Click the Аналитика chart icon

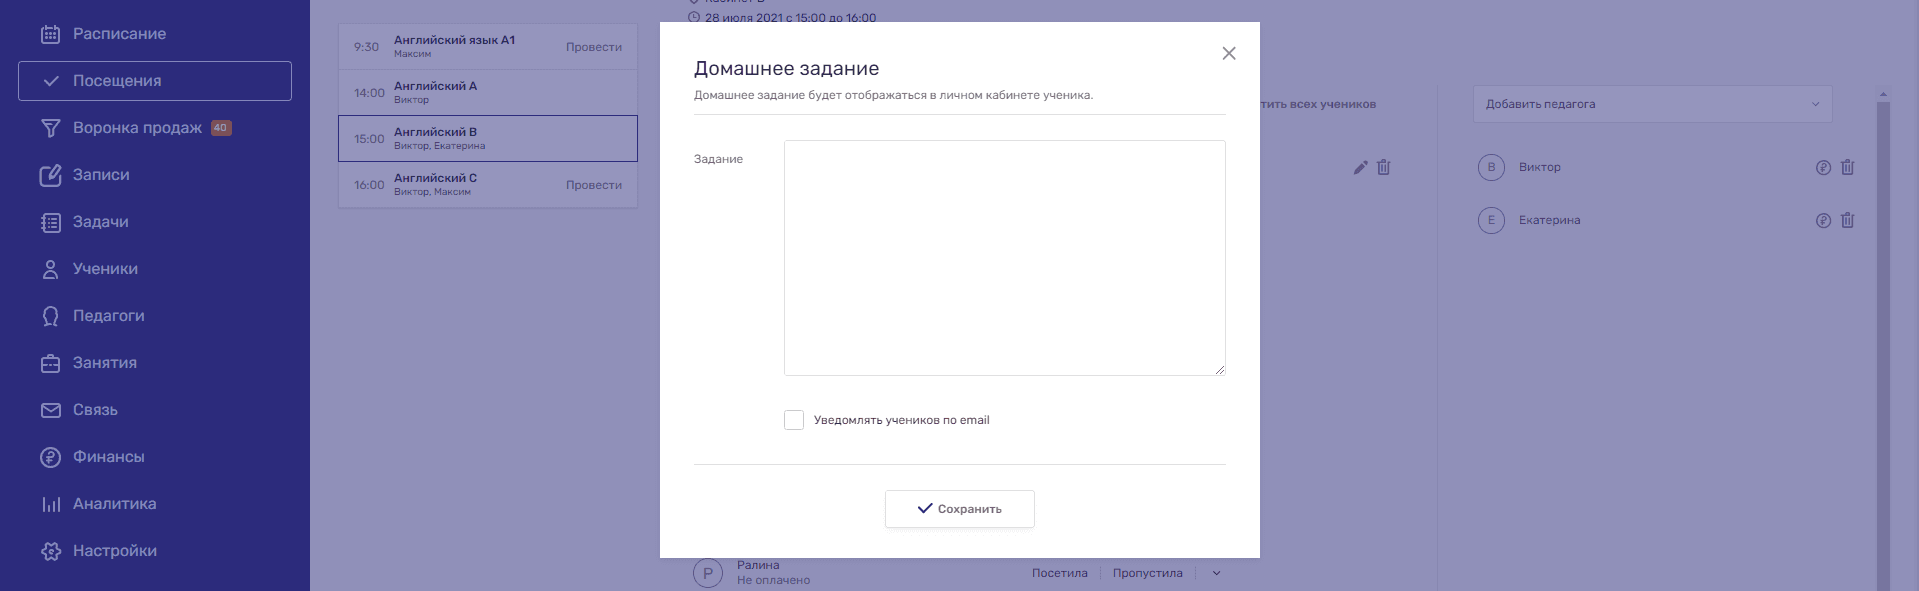click(50, 504)
